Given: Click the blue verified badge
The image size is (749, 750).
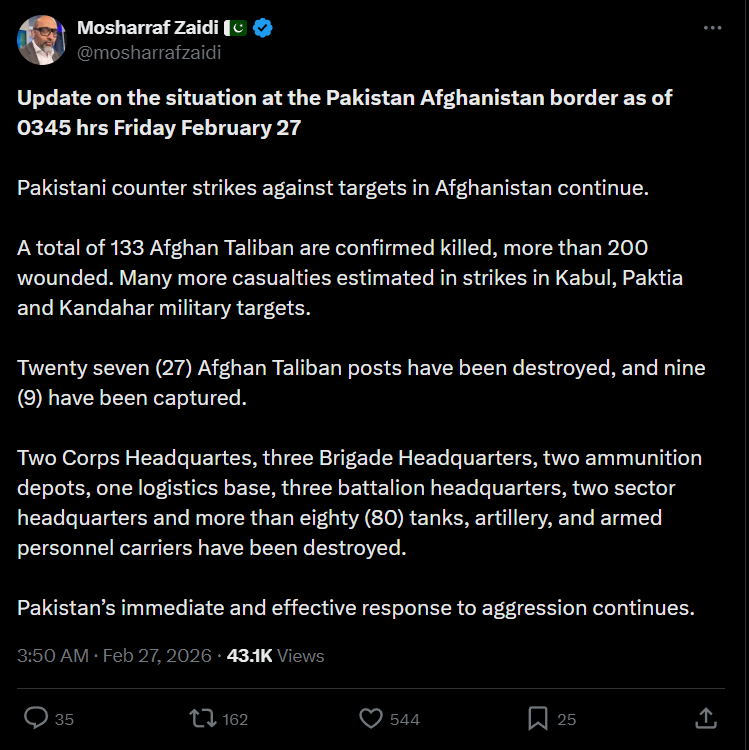Looking at the screenshot, I should pos(263,28).
